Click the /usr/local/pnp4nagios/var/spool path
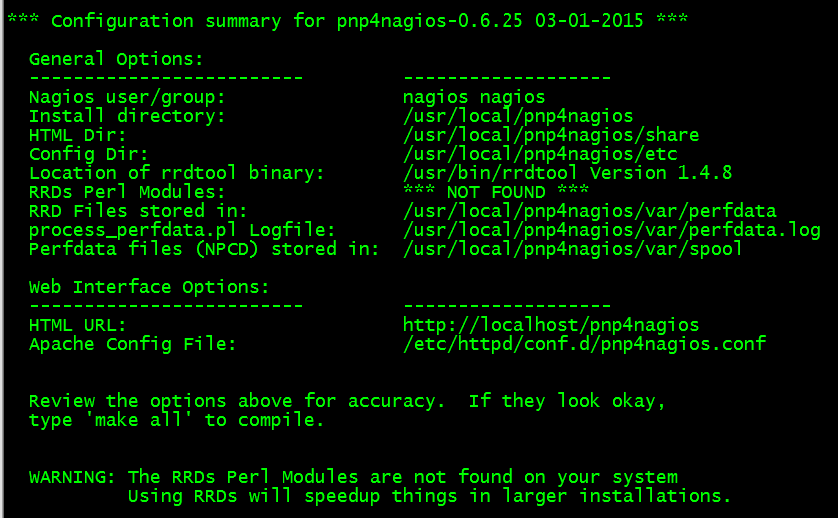The height and width of the screenshot is (518, 838). point(573,249)
